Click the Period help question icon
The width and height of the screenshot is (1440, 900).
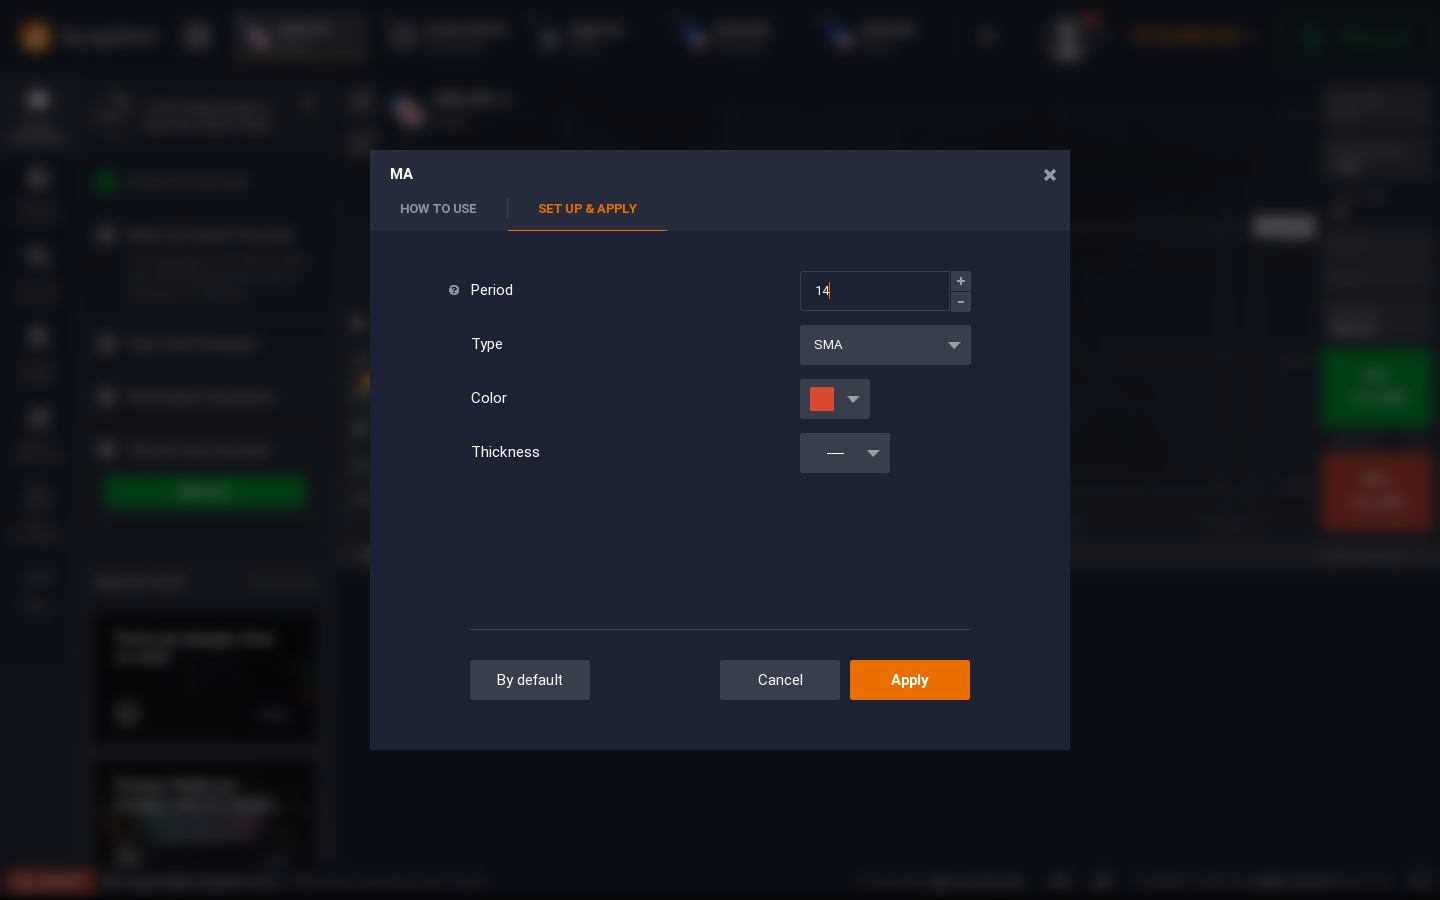[454, 290]
